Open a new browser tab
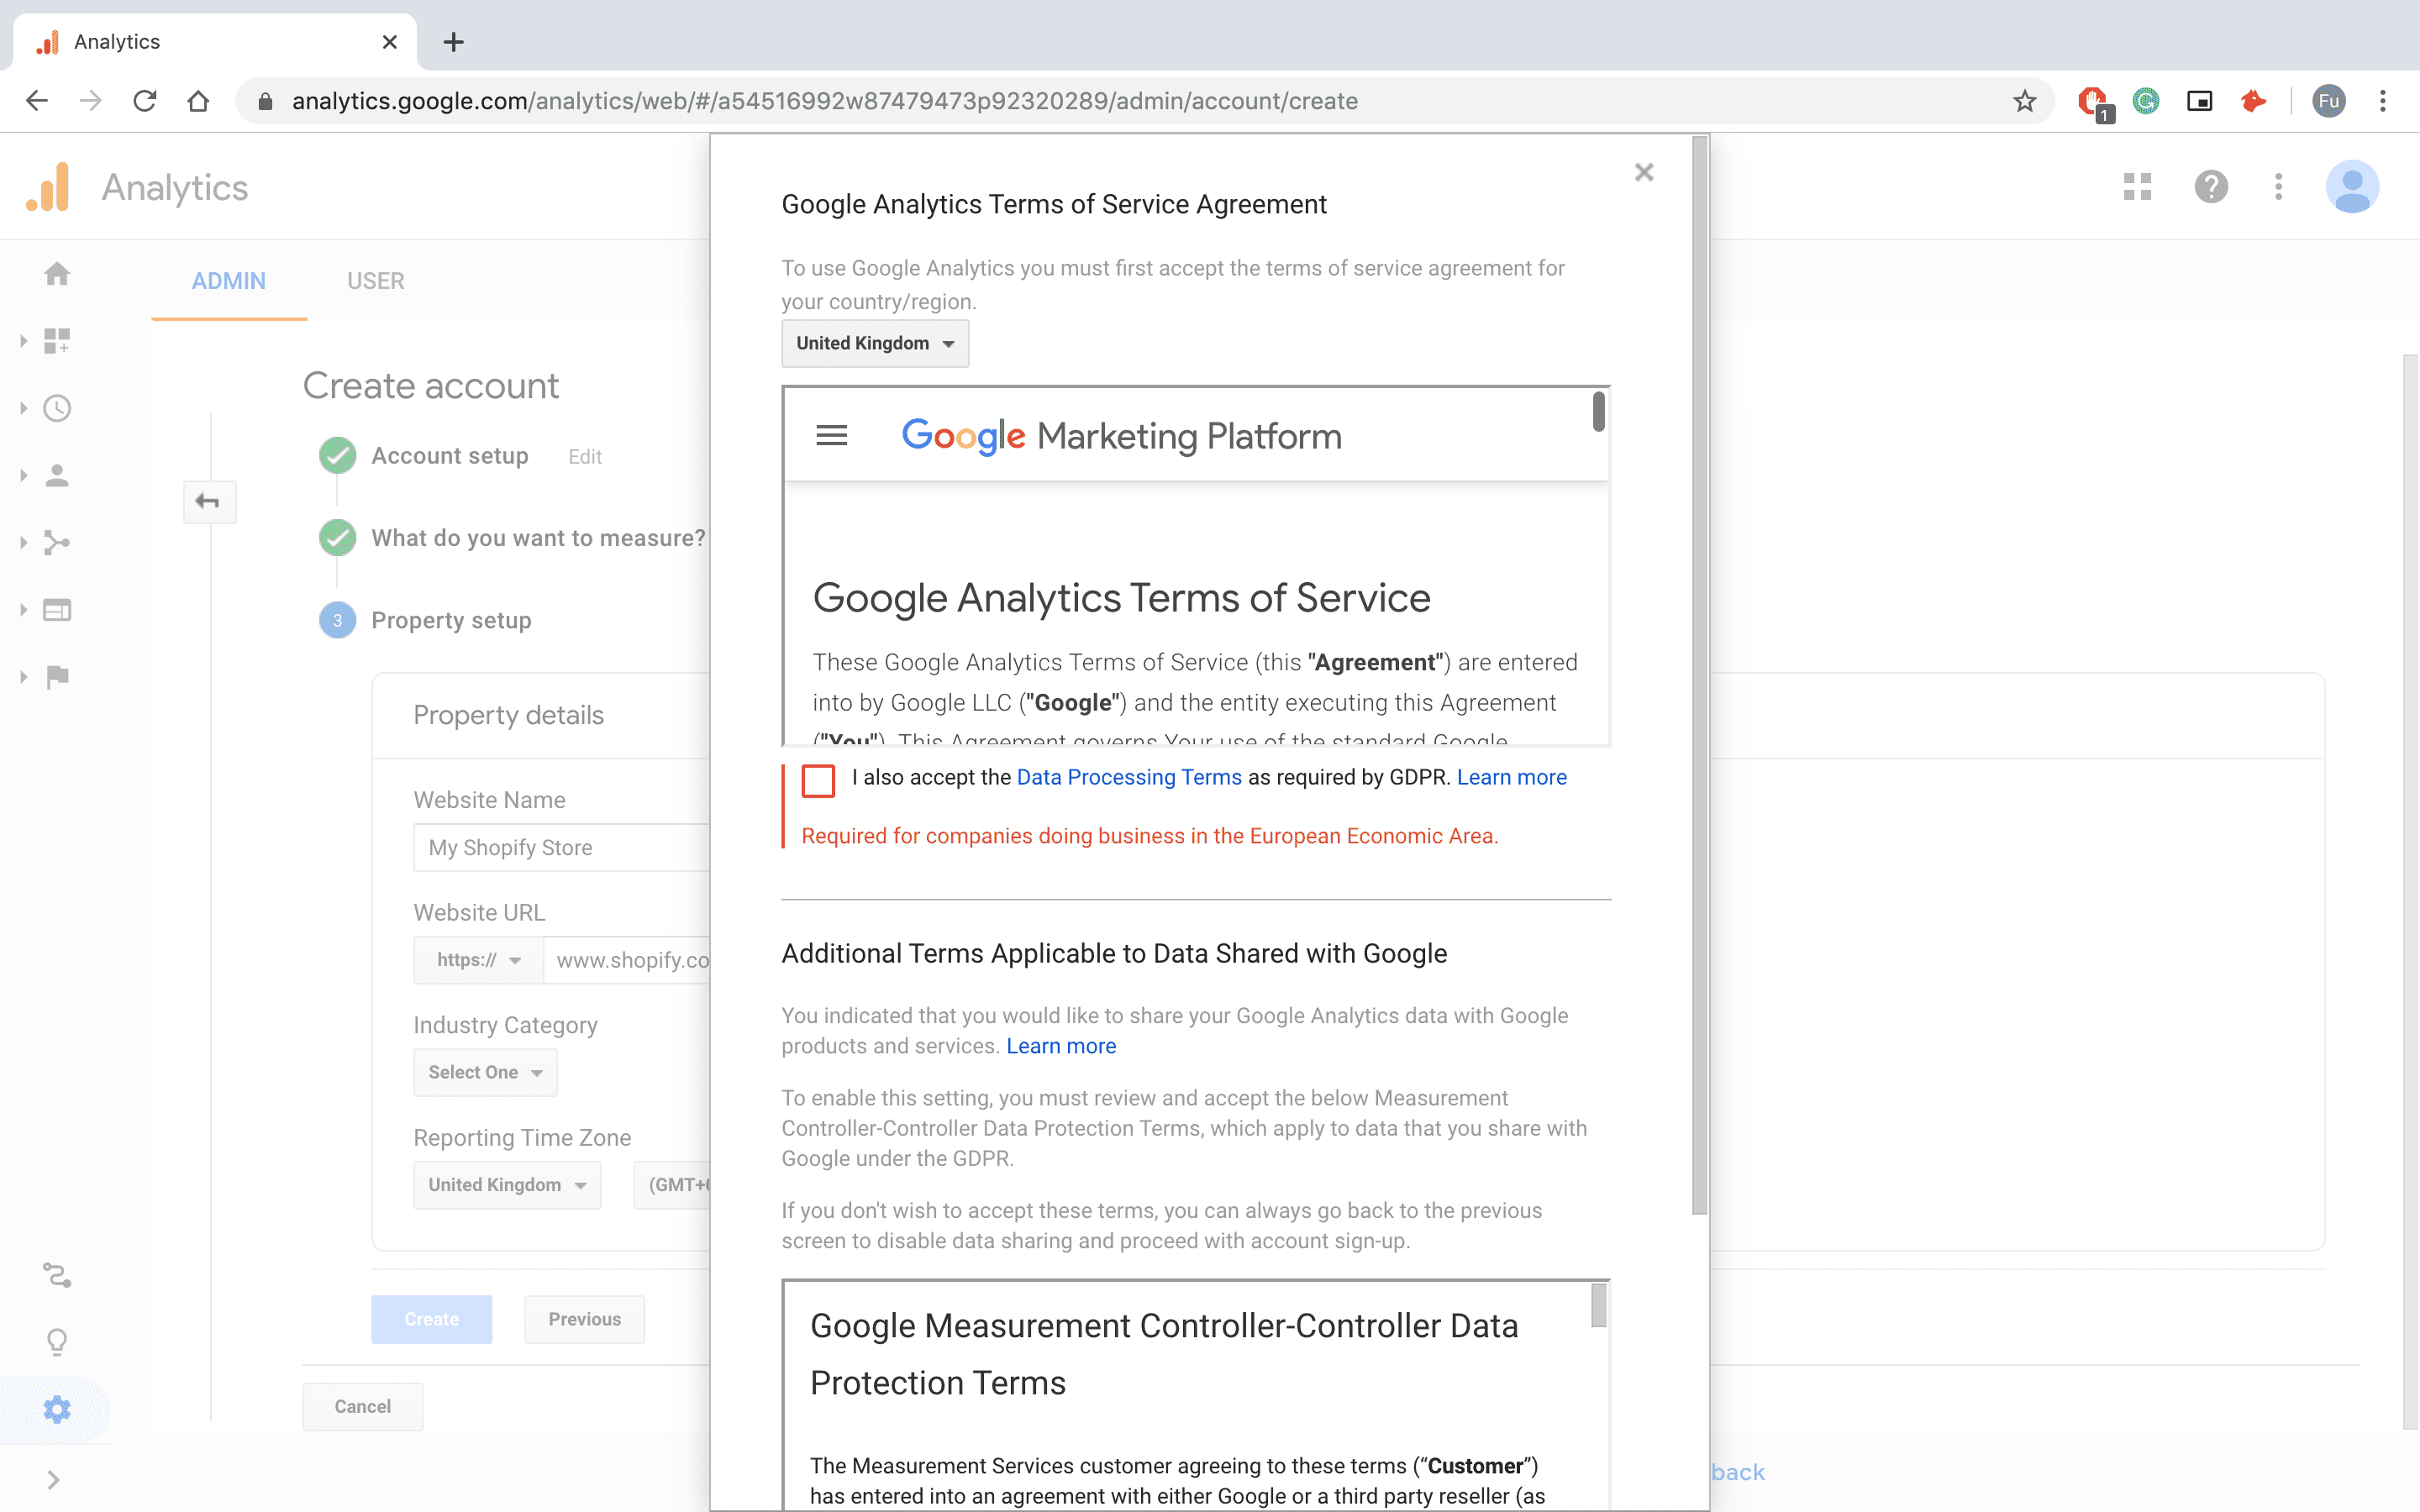2420x1512 pixels. (453, 42)
